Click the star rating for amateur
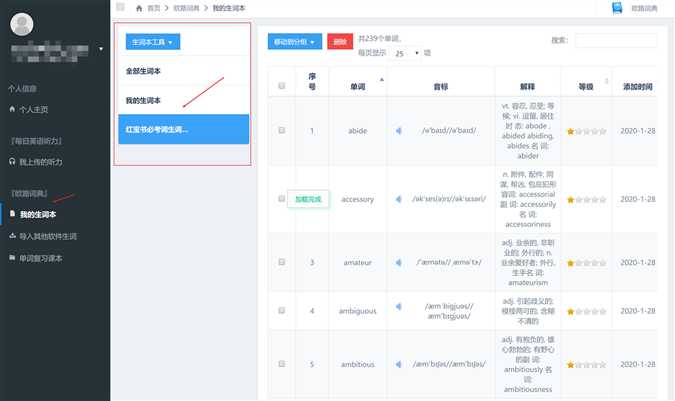 [x=586, y=263]
